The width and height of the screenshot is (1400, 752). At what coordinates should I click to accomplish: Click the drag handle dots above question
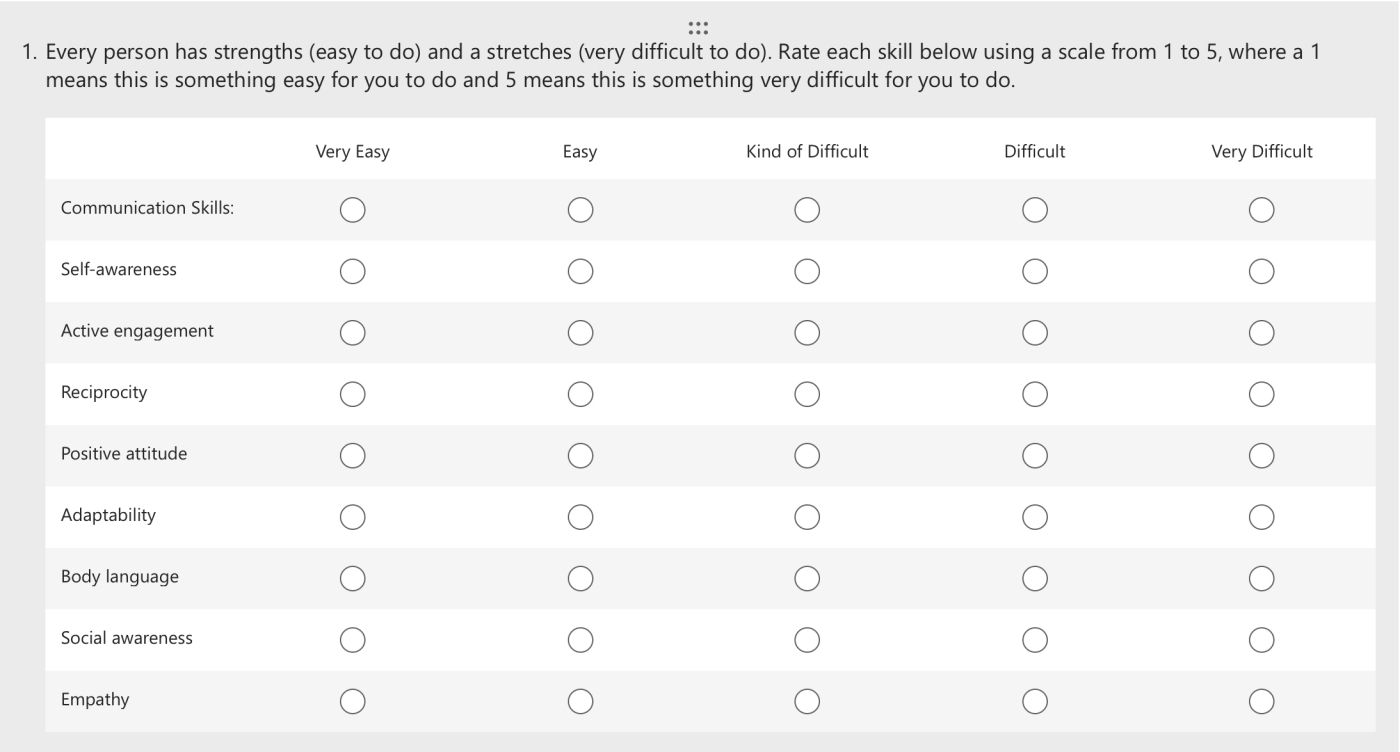coord(699,26)
